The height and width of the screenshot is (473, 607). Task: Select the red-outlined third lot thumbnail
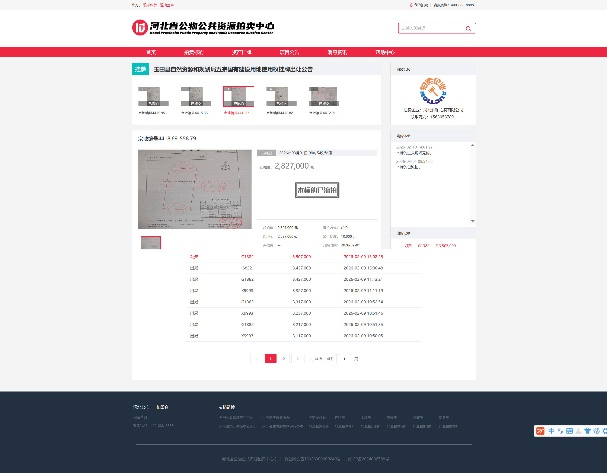point(238,96)
